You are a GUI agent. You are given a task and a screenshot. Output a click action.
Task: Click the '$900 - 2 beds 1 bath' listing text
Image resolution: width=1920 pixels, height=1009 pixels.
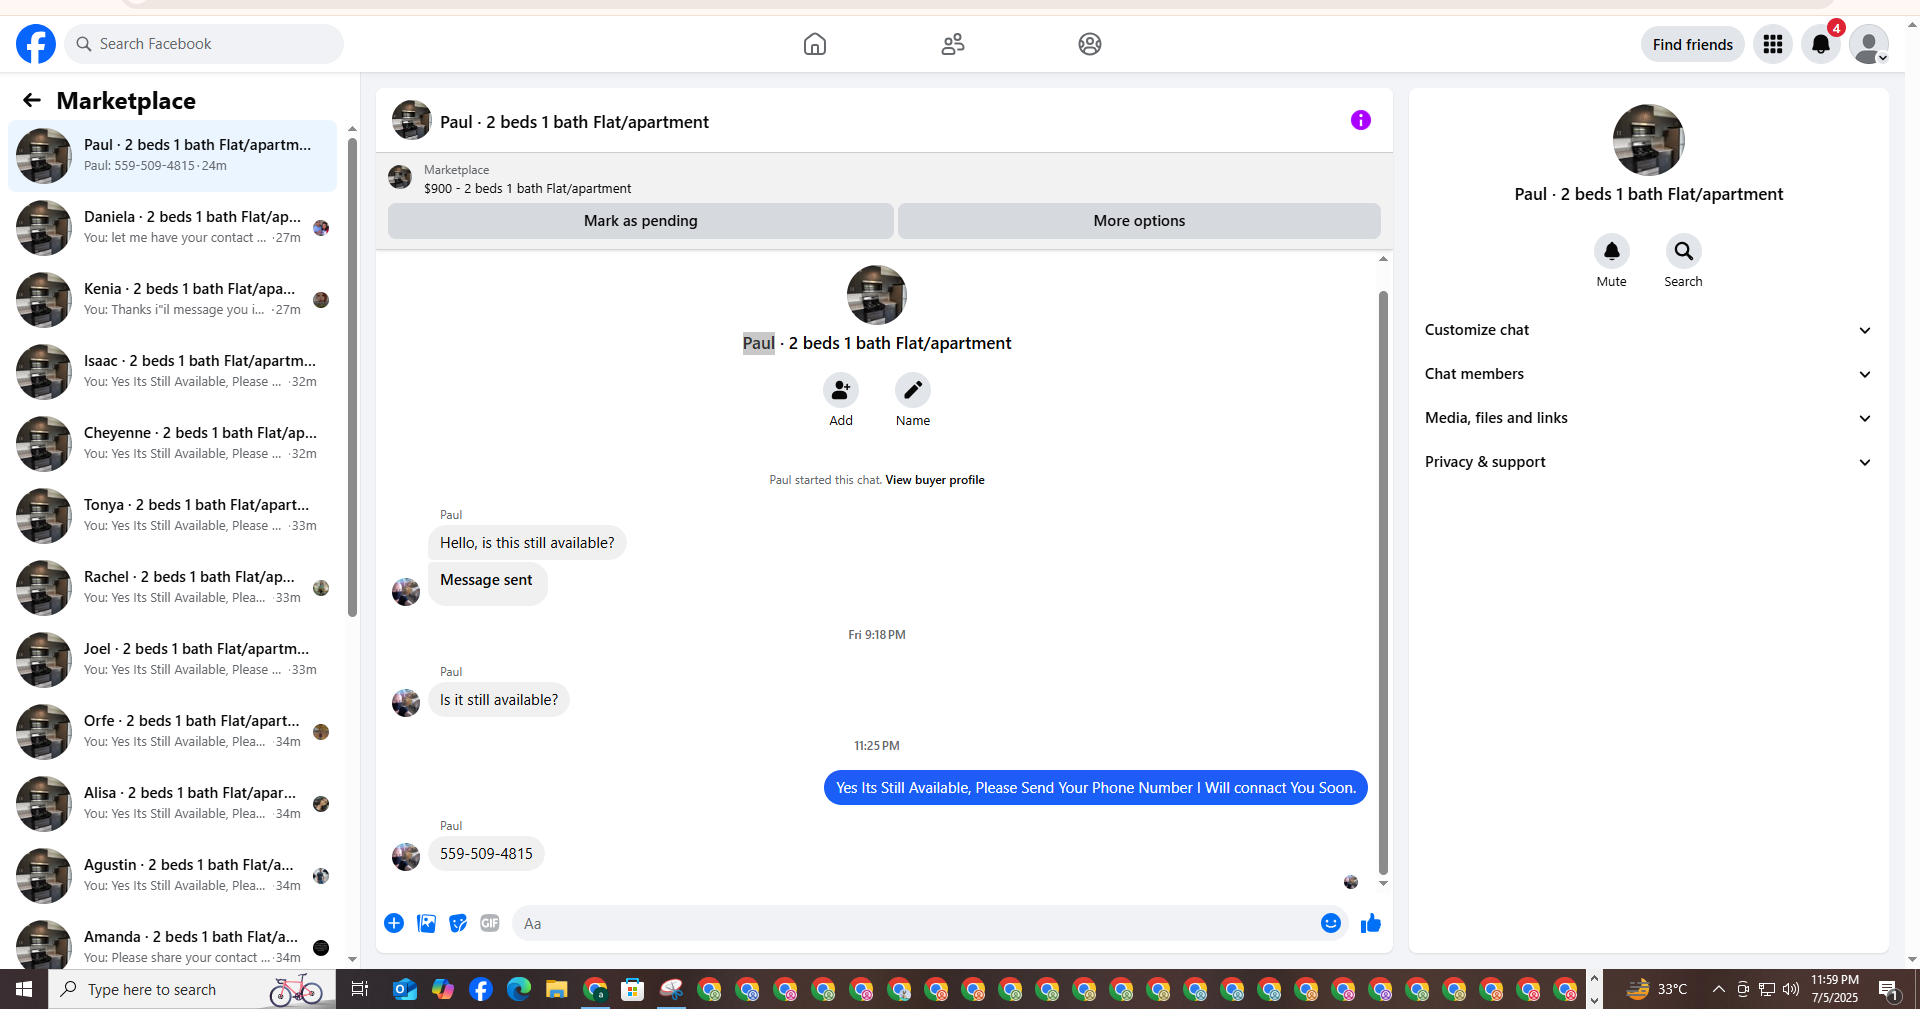(527, 188)
